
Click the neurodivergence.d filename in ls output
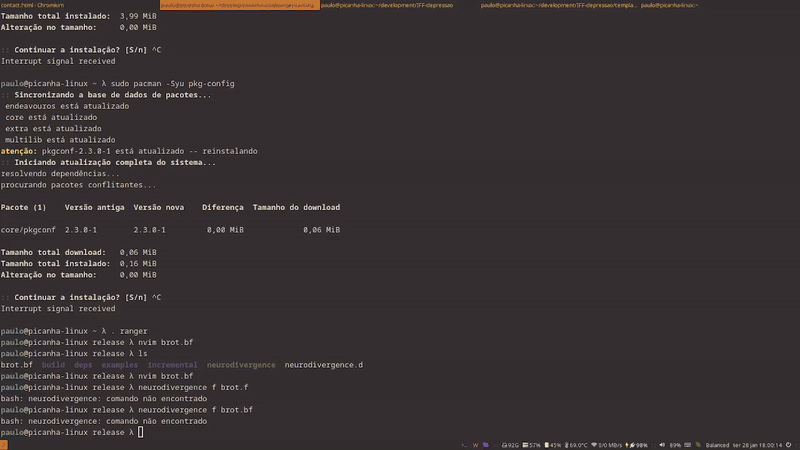pyautogui.click(x=325, y=365)
